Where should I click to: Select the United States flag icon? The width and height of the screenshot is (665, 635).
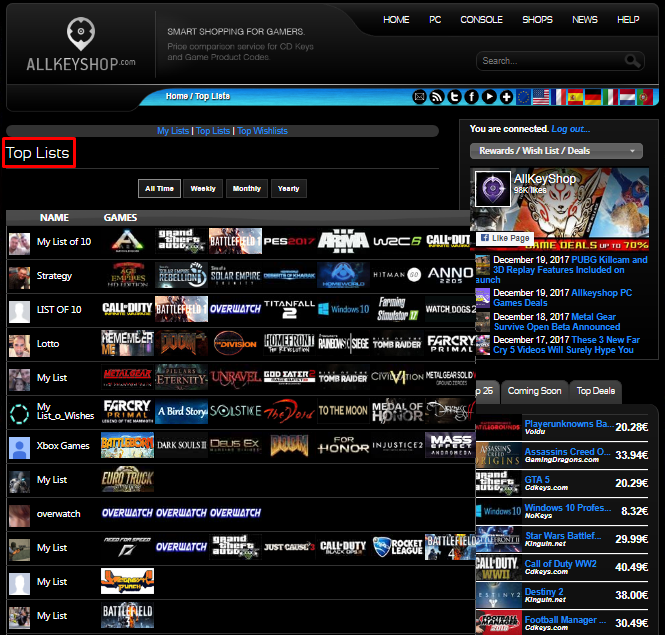pos(541,97)
